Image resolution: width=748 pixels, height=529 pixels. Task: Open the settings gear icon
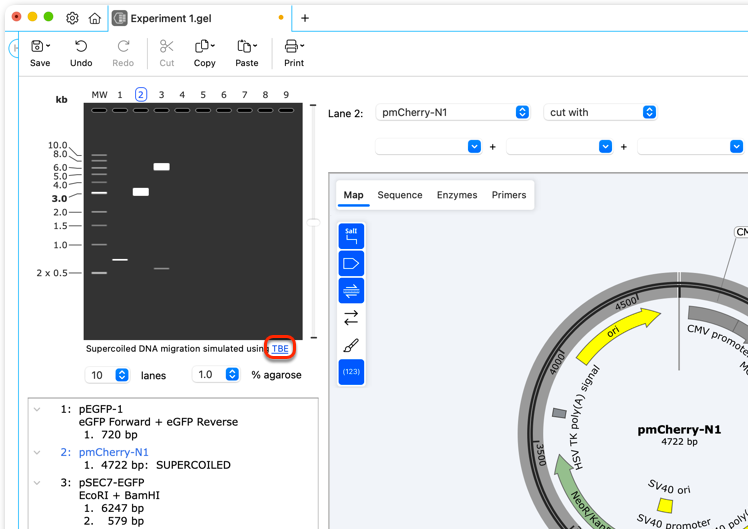72,18
